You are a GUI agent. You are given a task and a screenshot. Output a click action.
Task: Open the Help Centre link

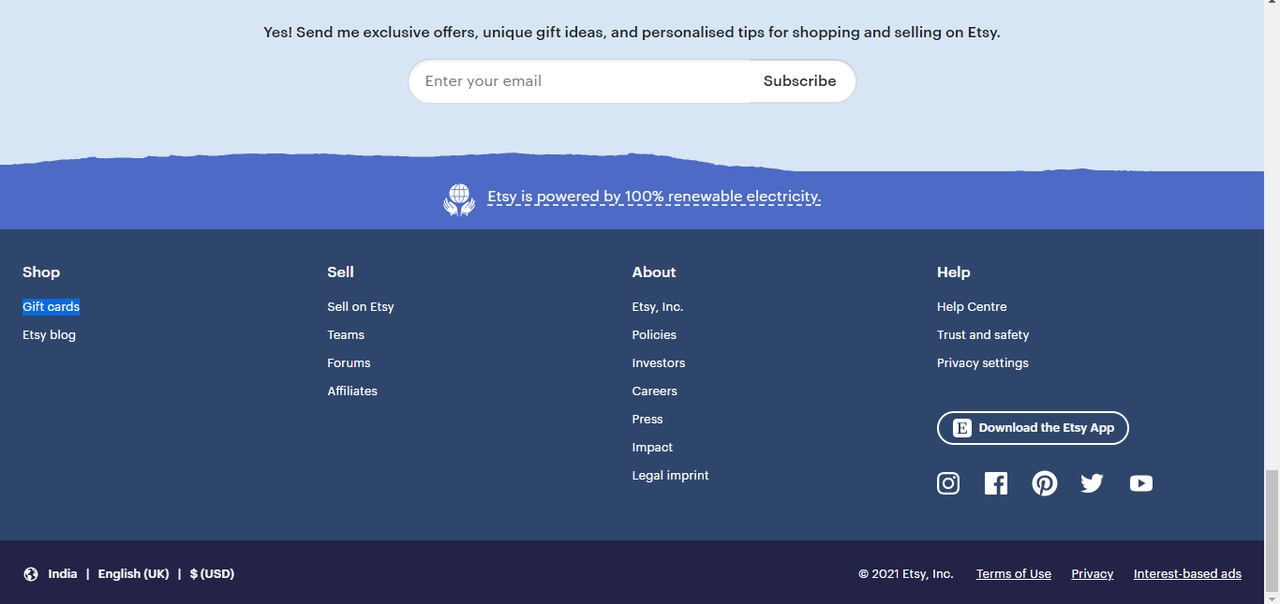972,307
